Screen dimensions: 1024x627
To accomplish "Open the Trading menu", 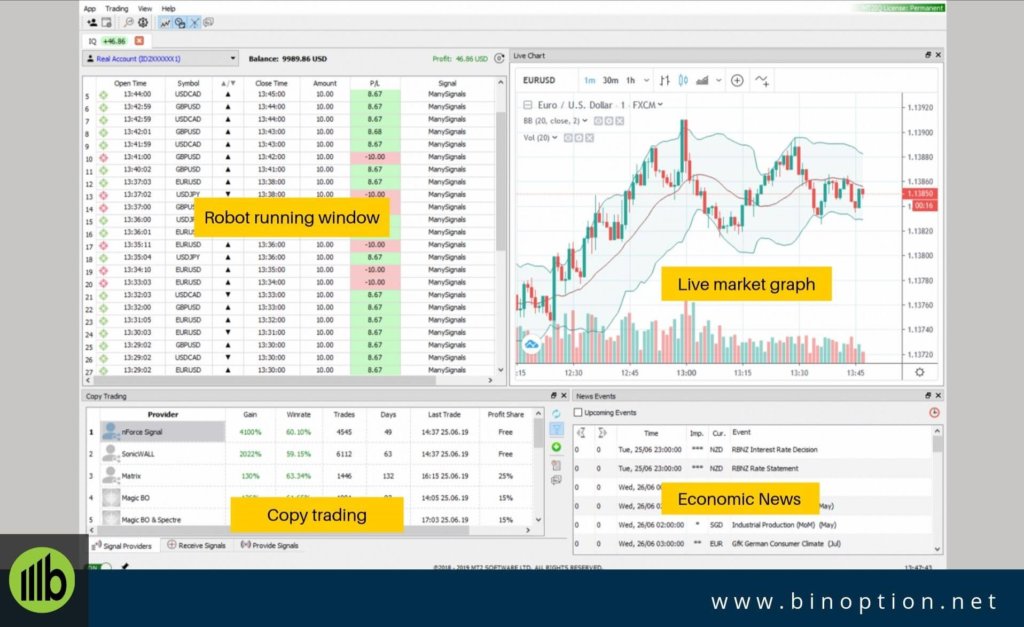I will (117, 8).
